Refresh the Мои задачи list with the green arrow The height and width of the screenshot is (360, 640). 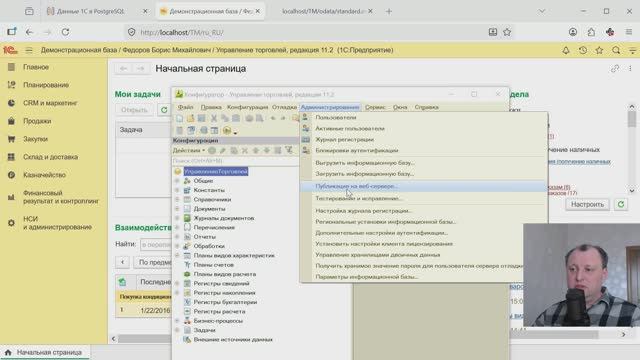click(164, 110)
